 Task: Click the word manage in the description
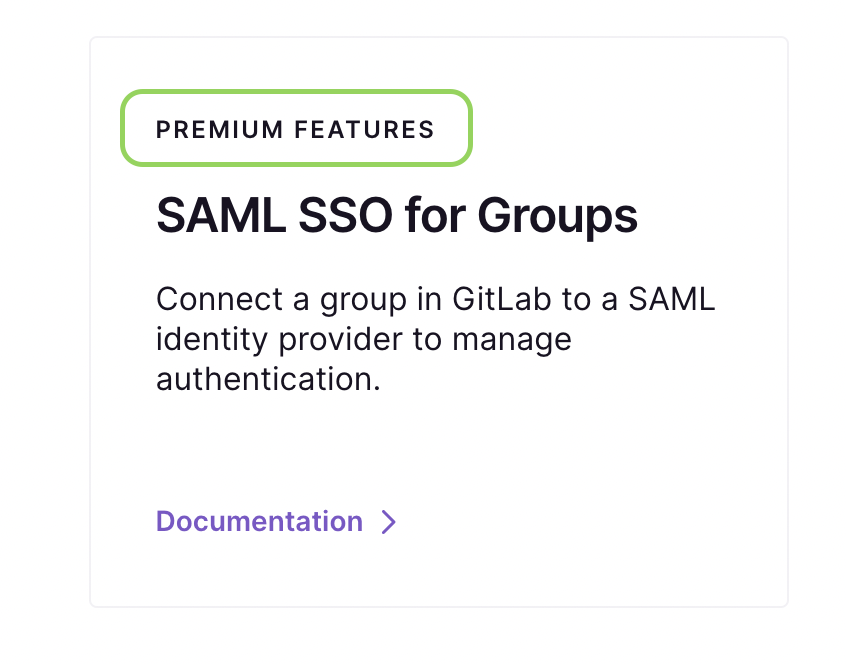click(x=511, y=341)
